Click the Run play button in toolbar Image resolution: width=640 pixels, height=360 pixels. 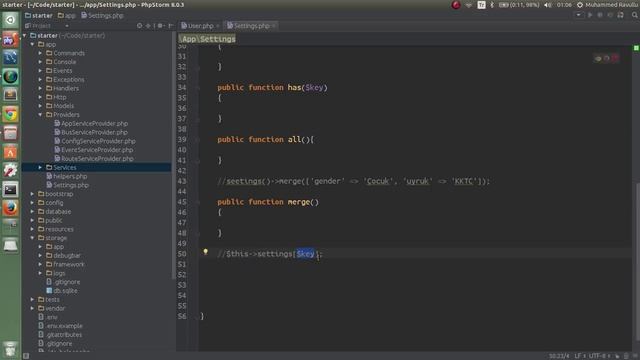coord(590,15)
